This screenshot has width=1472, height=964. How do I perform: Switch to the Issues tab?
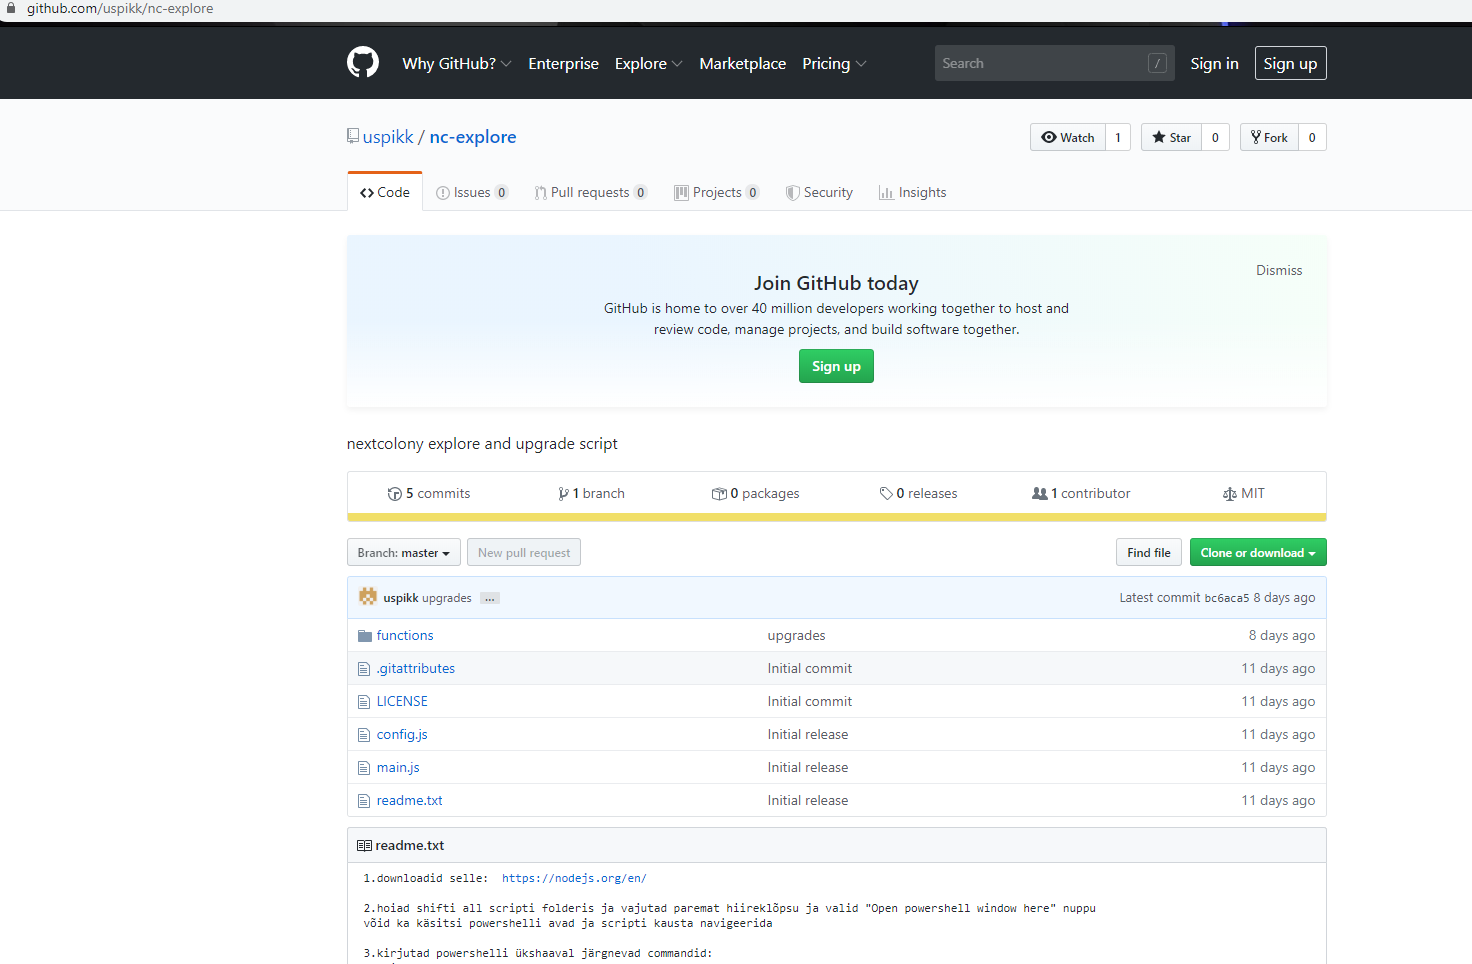[x=472, y=192]
